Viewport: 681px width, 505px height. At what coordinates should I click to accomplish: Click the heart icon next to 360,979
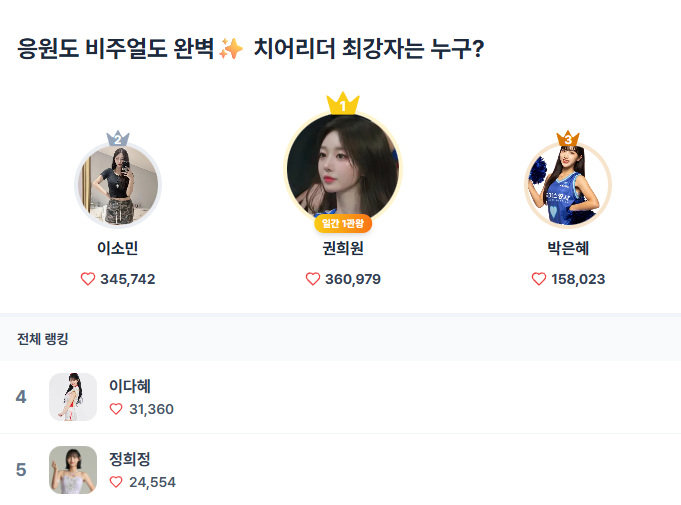tap(313, 279)
